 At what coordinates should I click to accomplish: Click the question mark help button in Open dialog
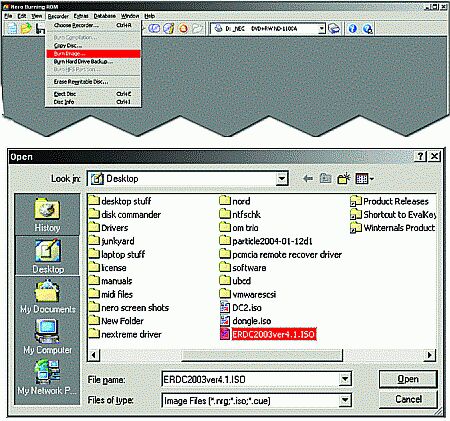pos(421,156)
